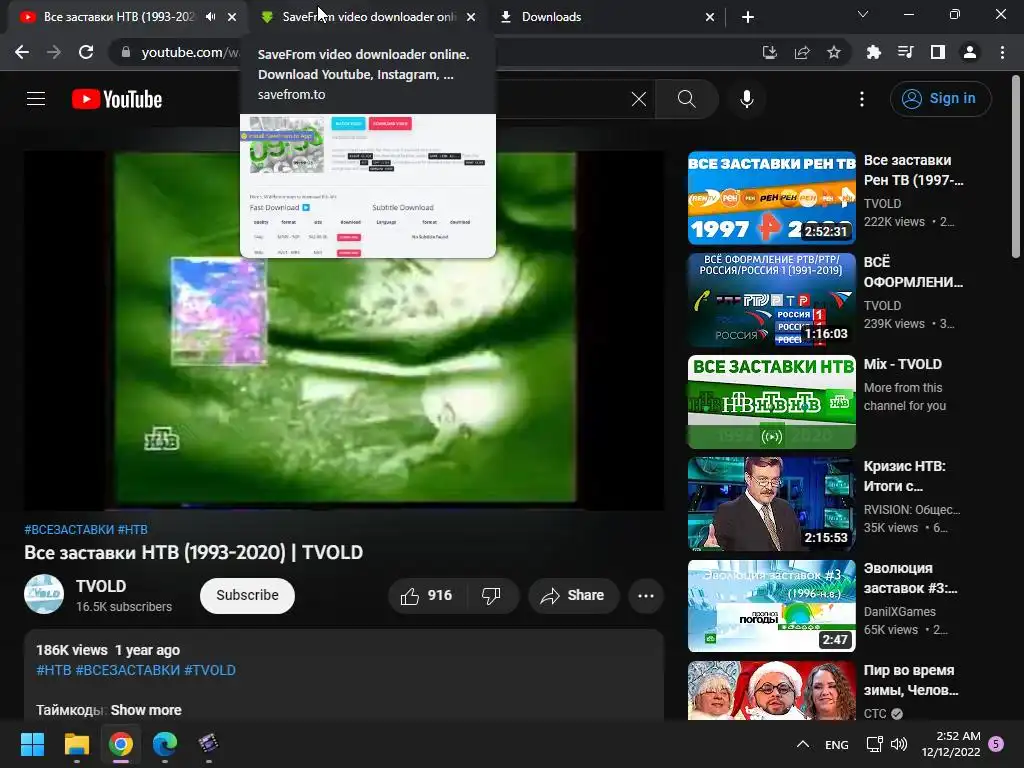1024x768 pixels.
Task: Toggle Chrome side panel
Action: click(x=938, y=52)
